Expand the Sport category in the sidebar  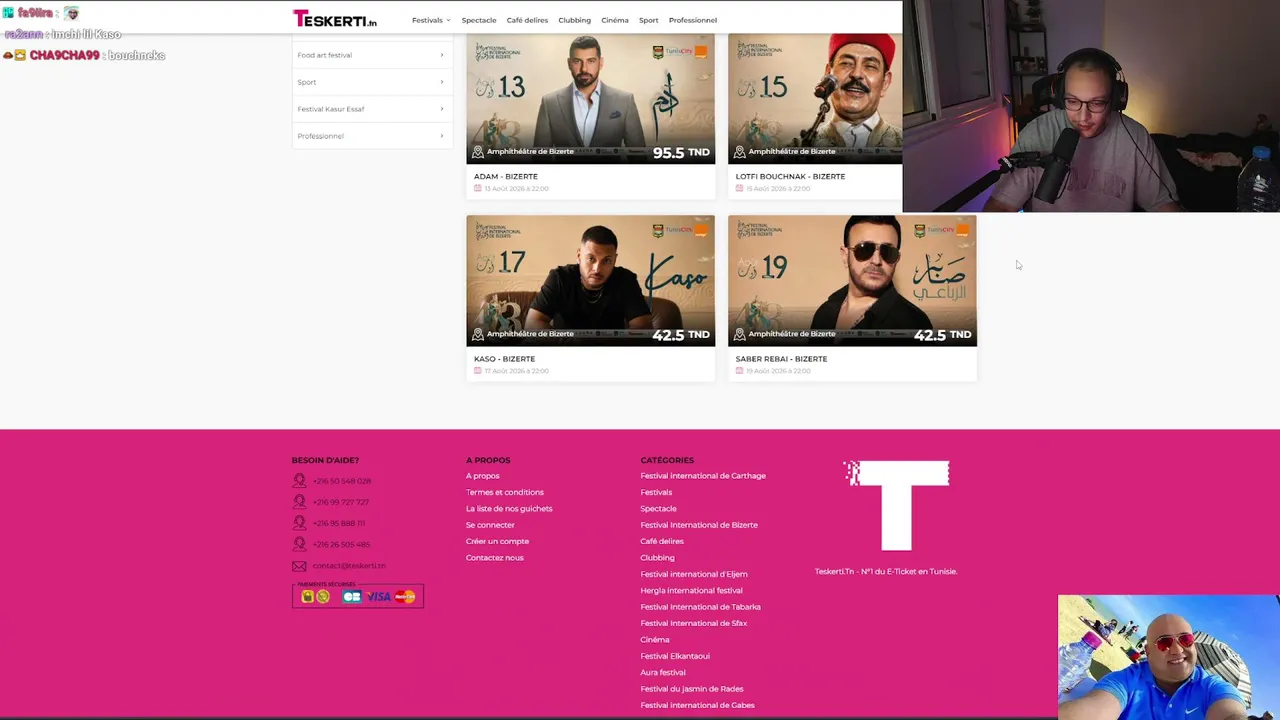click(370, 82)
